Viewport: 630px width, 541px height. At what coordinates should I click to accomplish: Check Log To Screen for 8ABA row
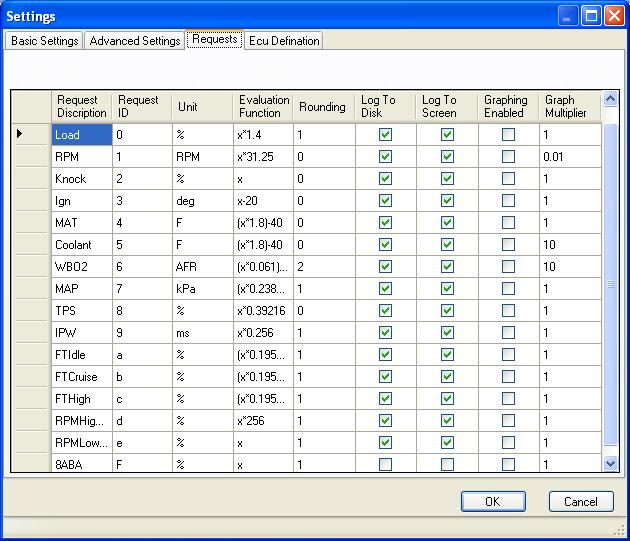(447, 465)
